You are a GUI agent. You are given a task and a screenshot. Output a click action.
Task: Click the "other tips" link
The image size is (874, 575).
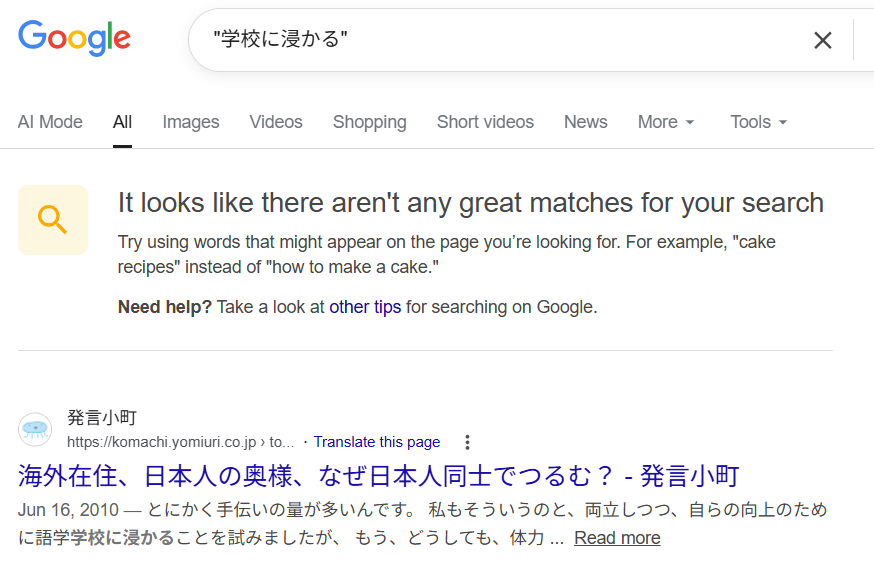[365, 307]
